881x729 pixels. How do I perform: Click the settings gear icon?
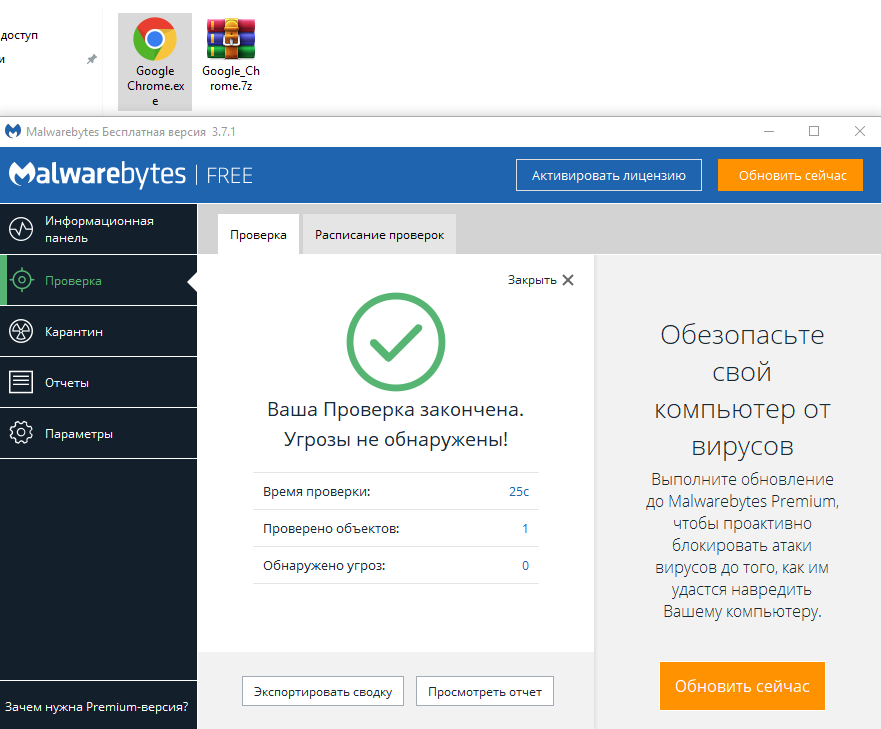(x=21, y=433)
